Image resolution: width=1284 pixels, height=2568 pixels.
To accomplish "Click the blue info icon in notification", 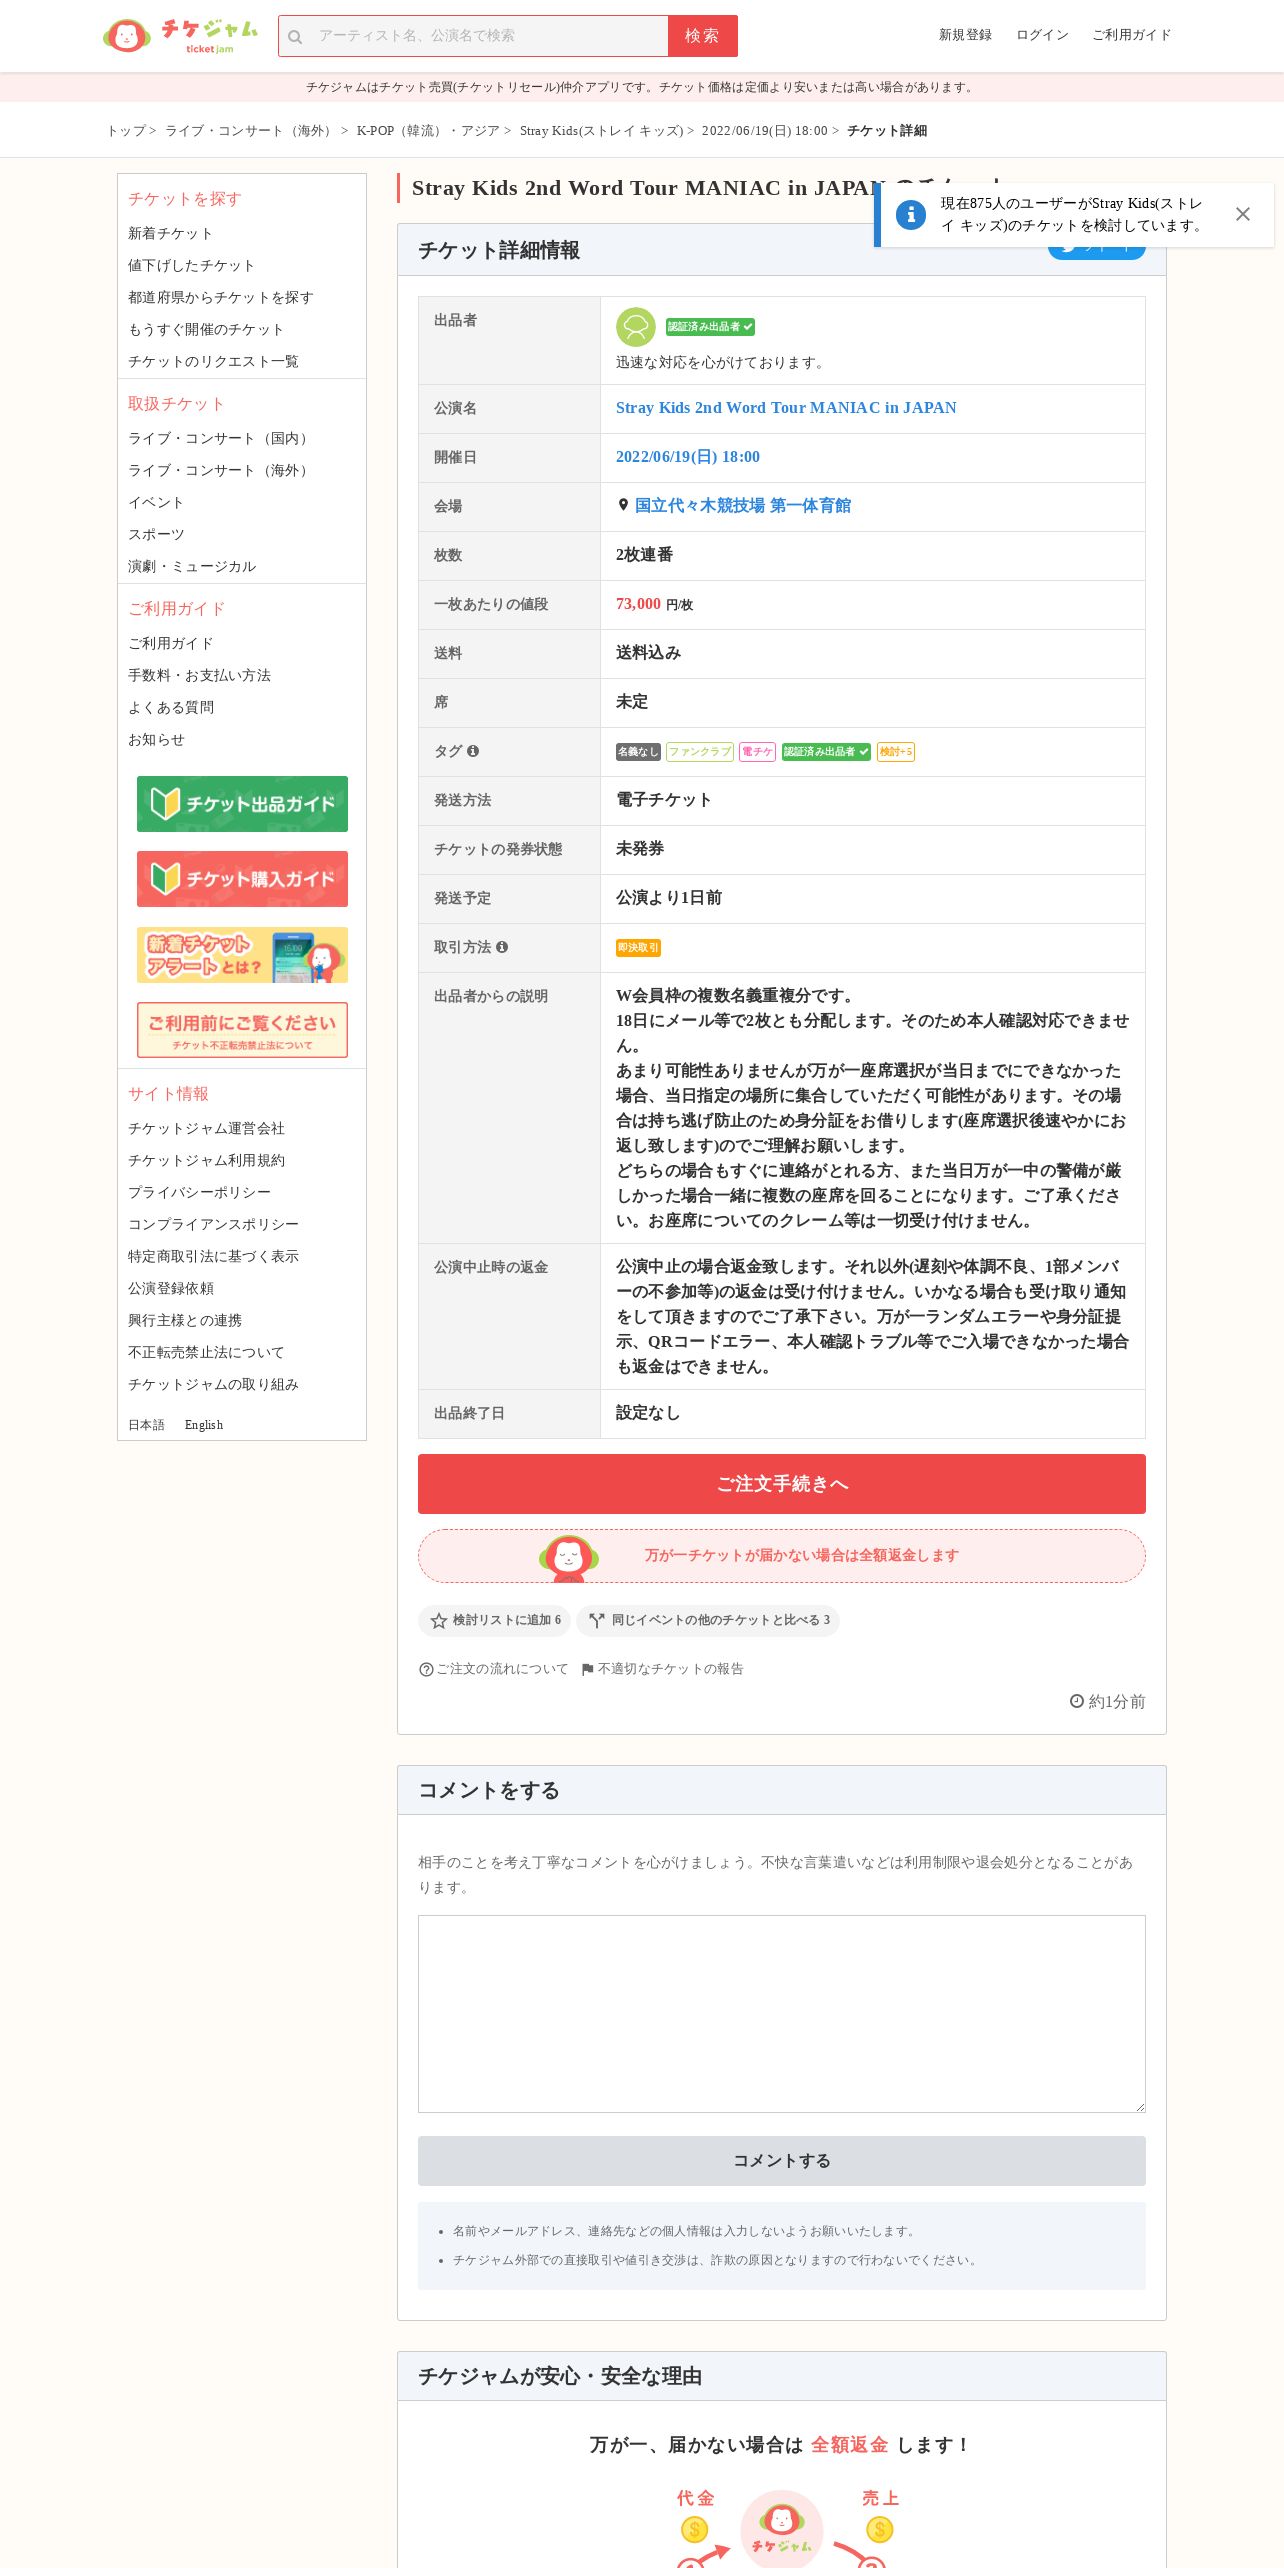I will [x=911, y=214].
